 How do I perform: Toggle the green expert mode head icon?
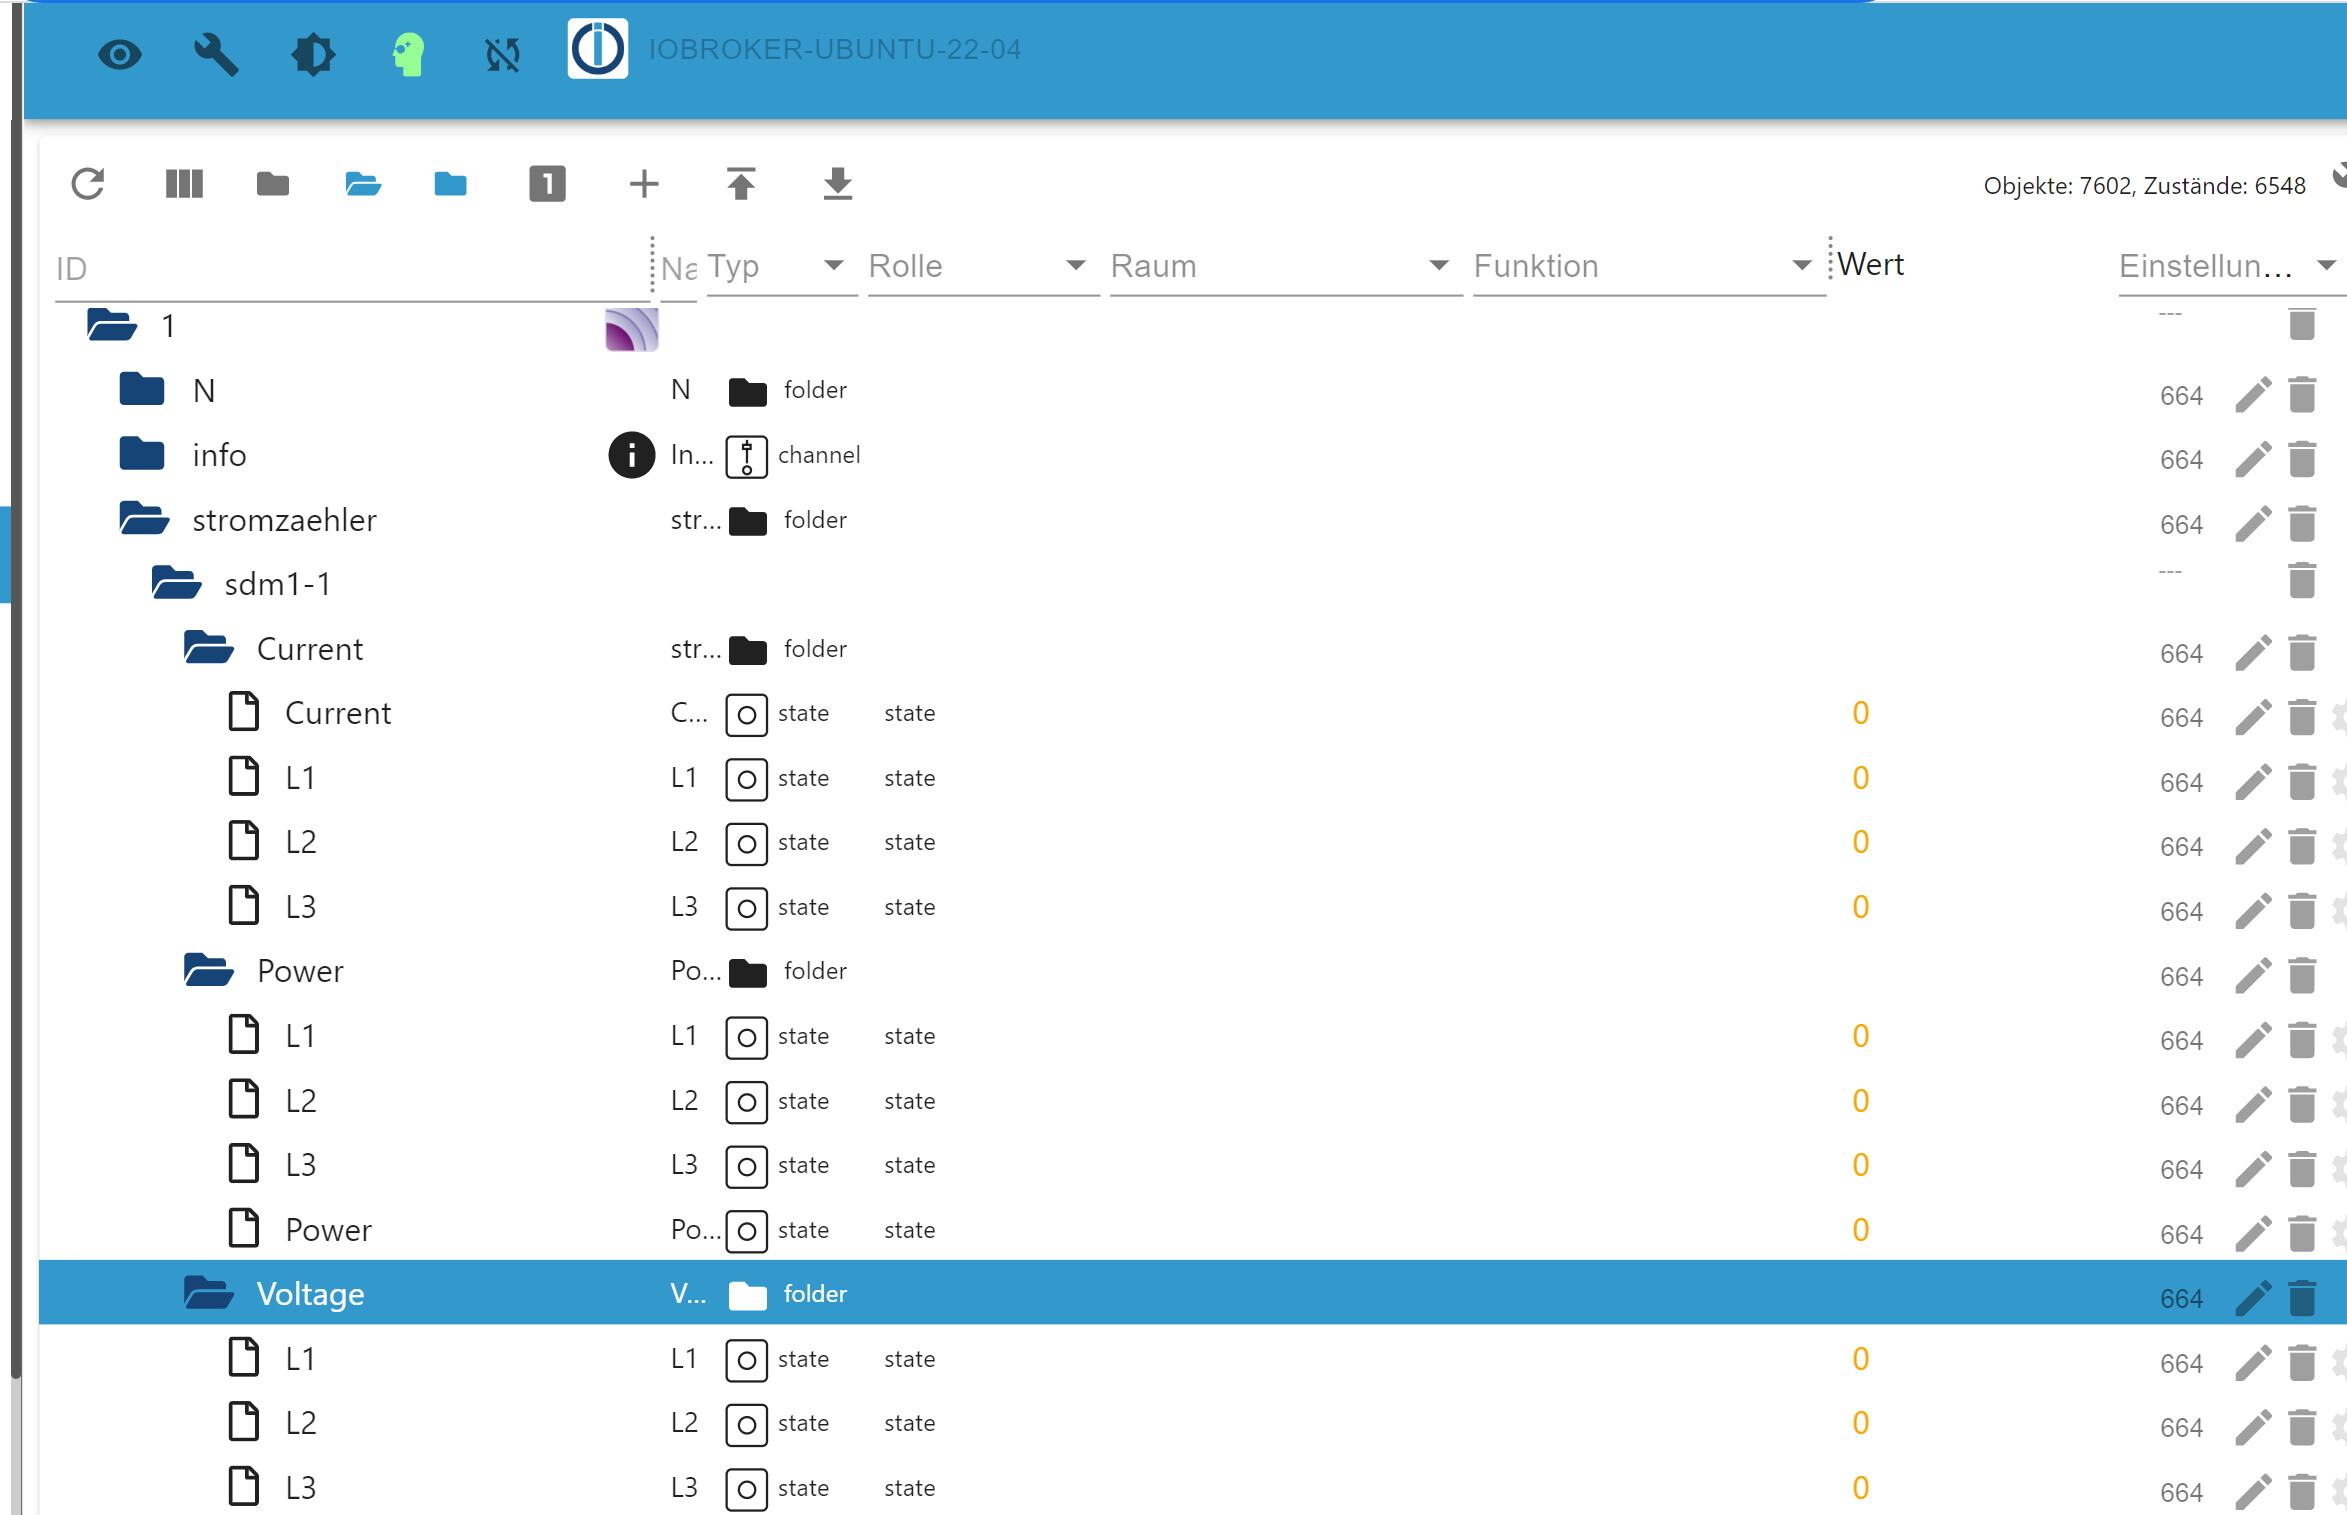(408, 54)
